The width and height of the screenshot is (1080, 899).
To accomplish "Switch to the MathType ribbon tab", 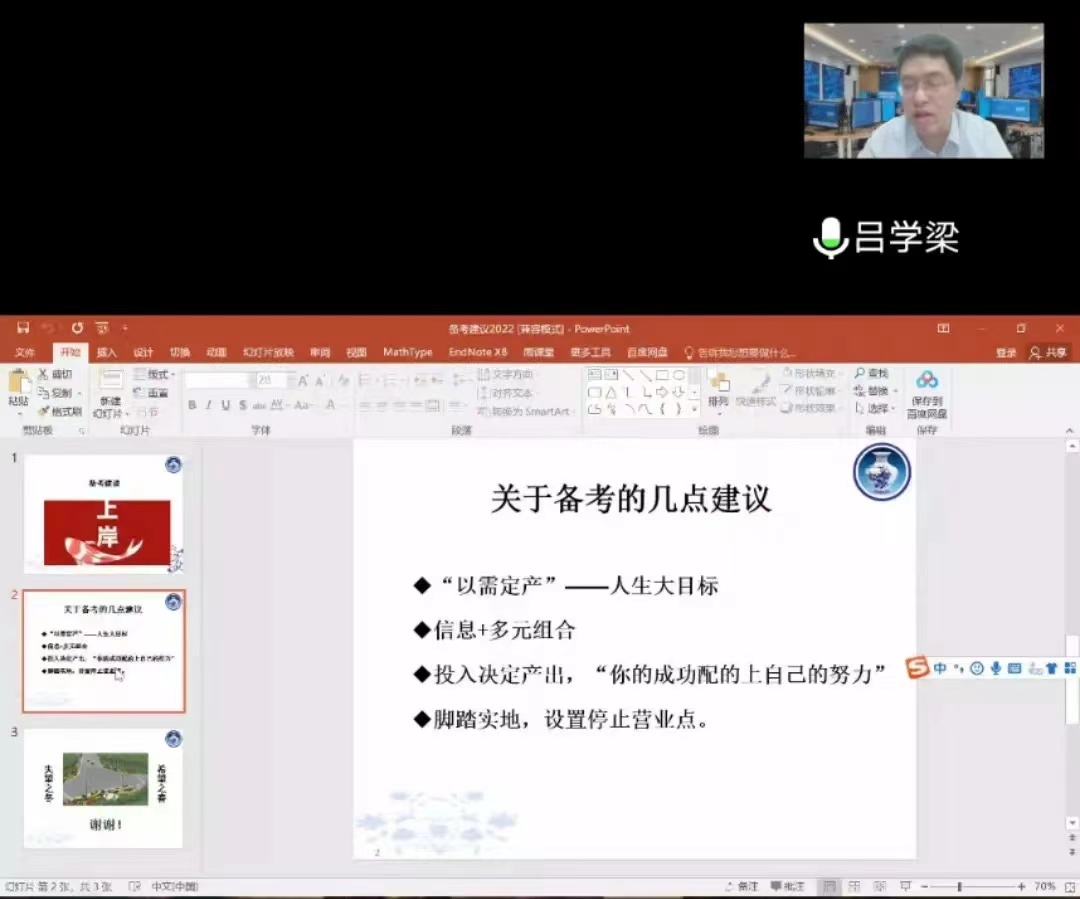I will point(407,352).
